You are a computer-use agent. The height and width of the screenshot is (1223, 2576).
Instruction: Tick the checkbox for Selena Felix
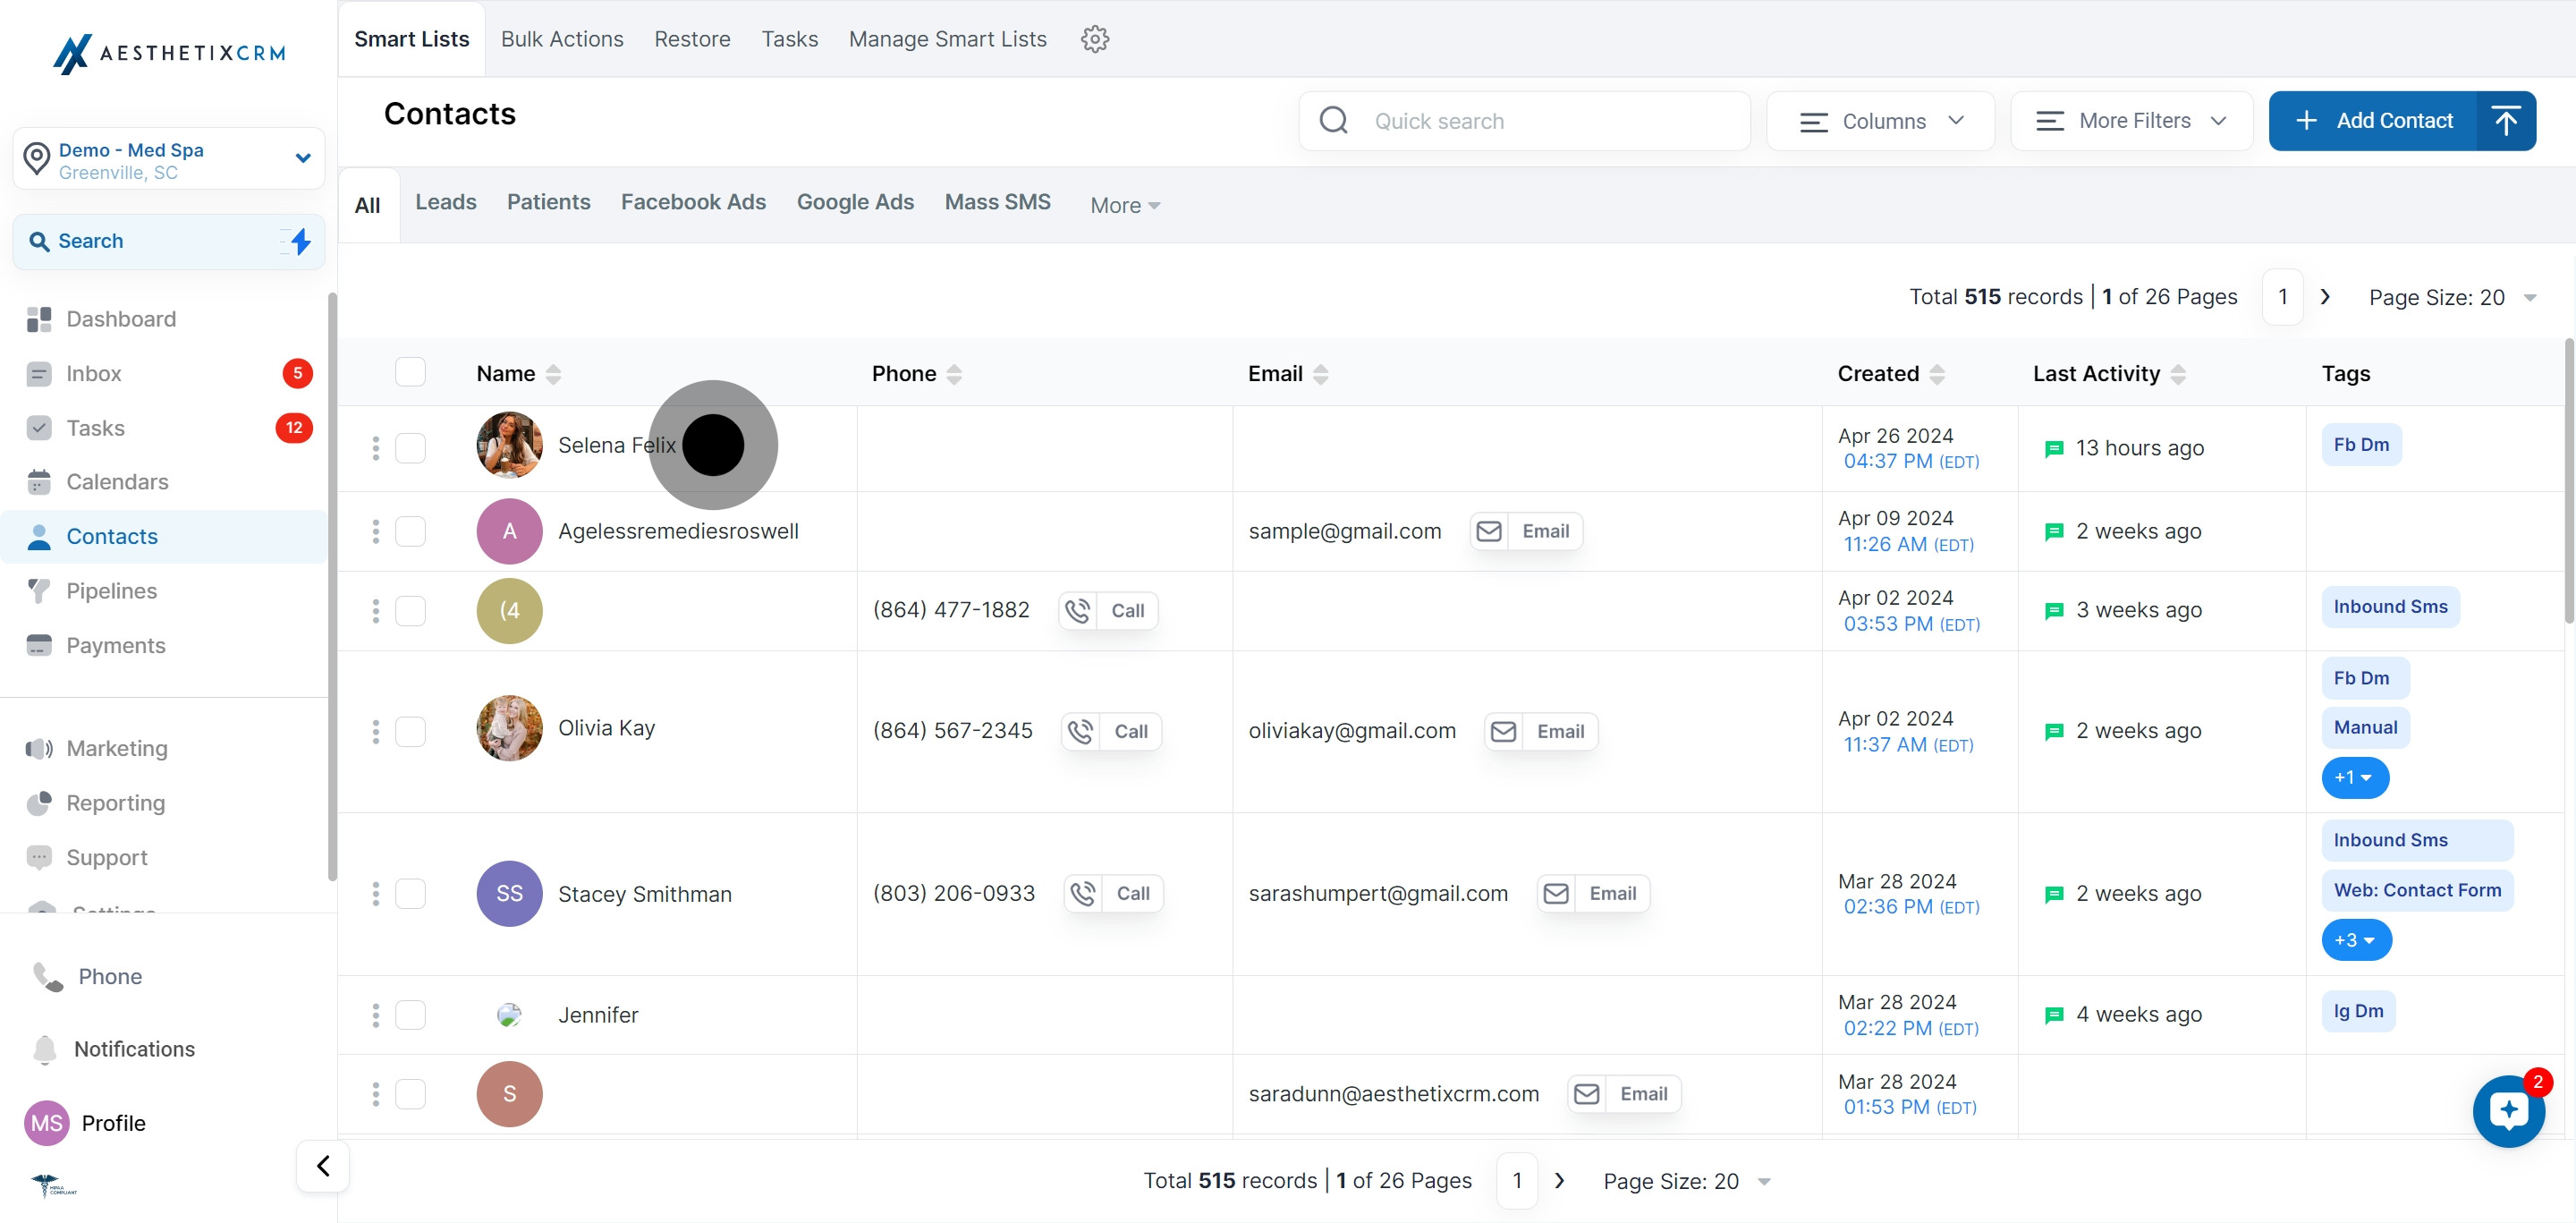[x=410, y=447]
